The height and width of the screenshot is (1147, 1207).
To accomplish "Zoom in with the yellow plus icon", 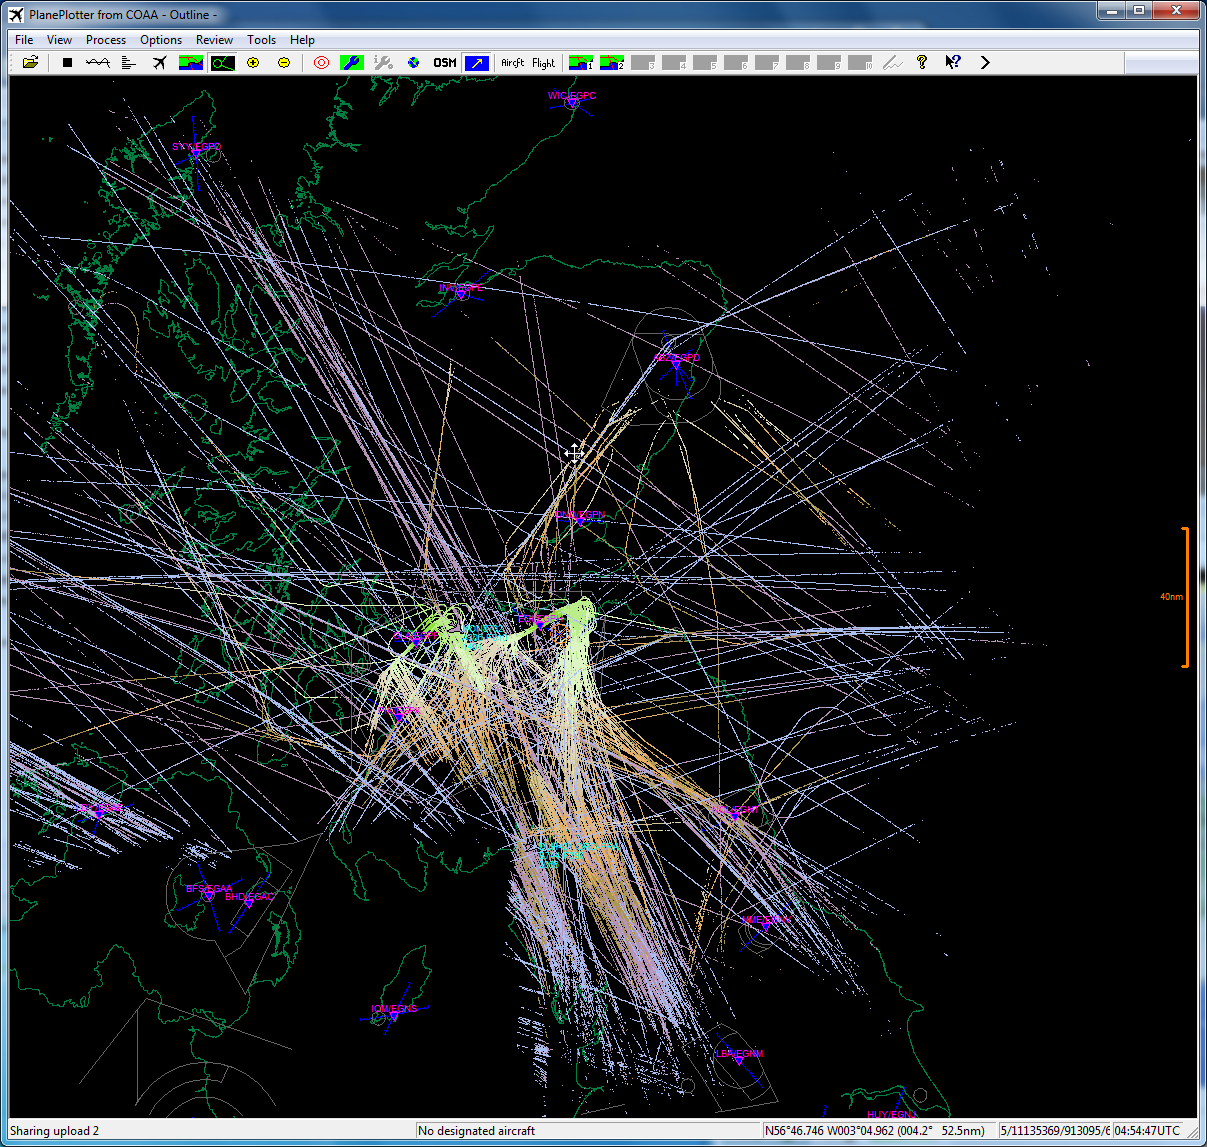I will [x=253, y=62].
